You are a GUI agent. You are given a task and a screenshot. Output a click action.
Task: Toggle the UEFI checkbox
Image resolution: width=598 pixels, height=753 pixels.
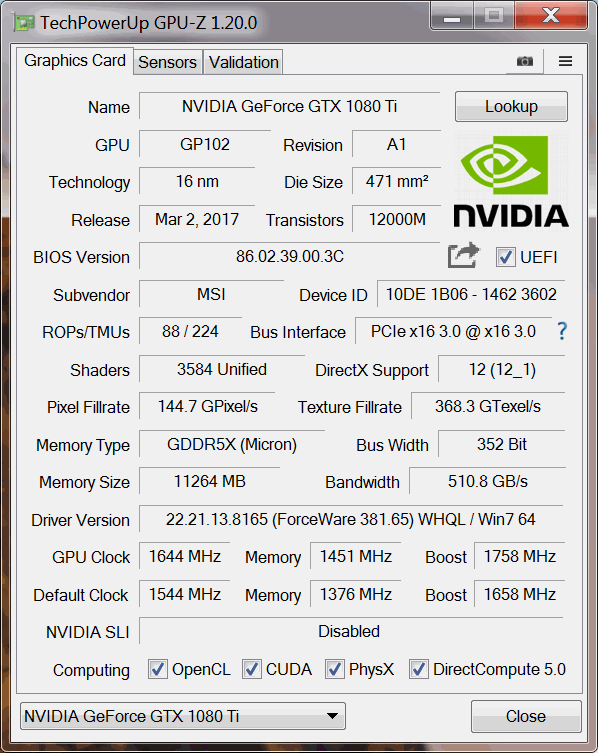pos(505,257)
